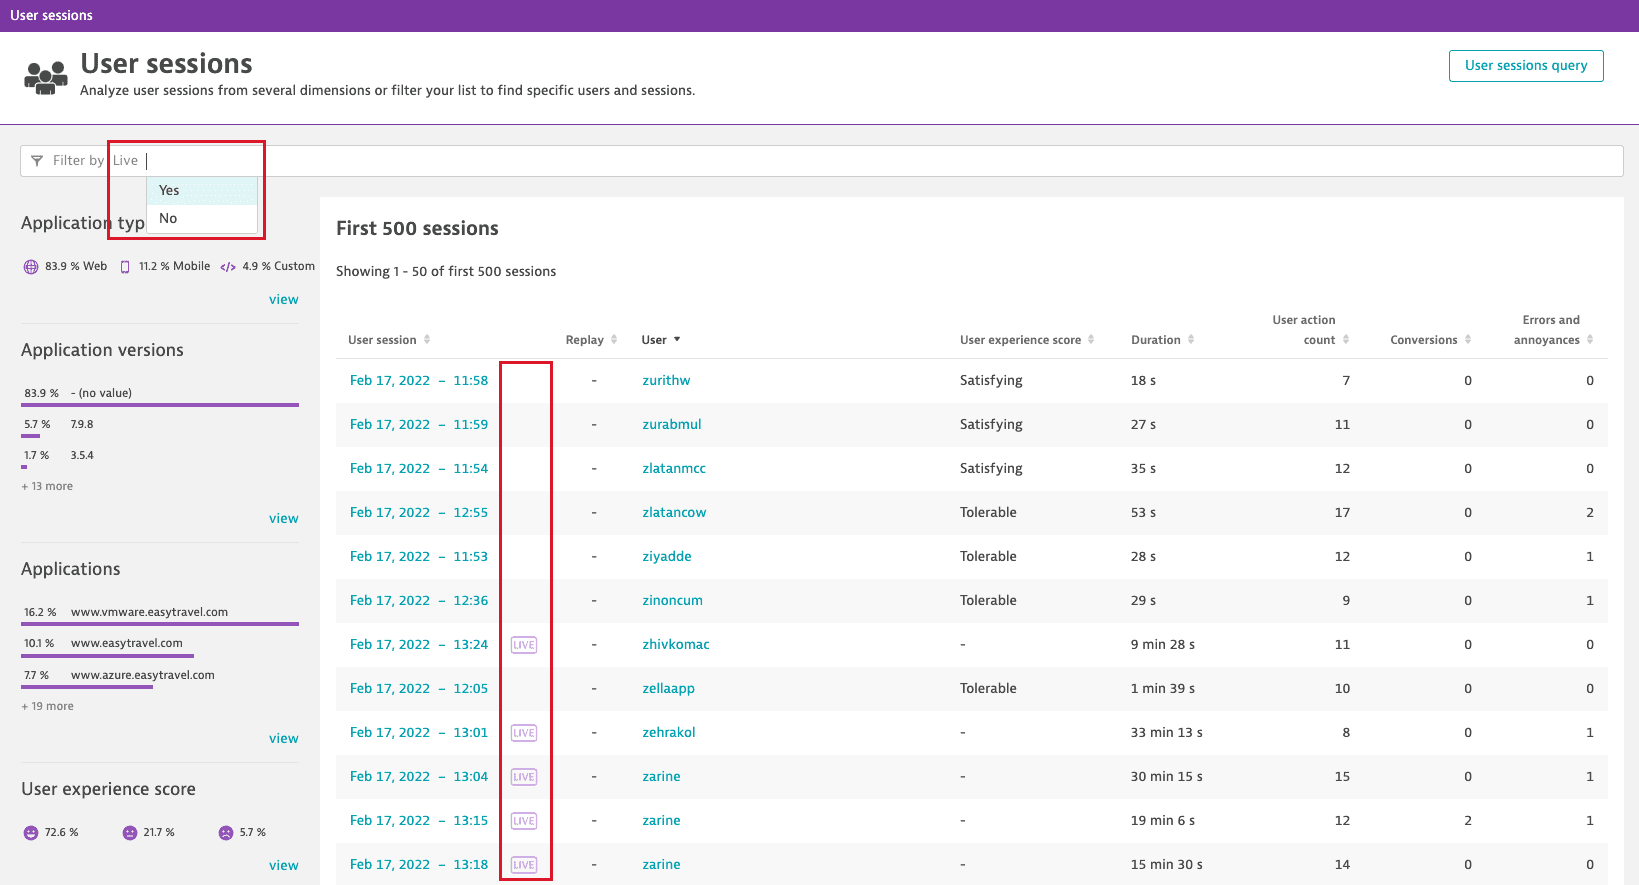The image size is (1639, 885).
Task: Click the LIVE badge for zhivkomac session
Action: tap(524, 645)
